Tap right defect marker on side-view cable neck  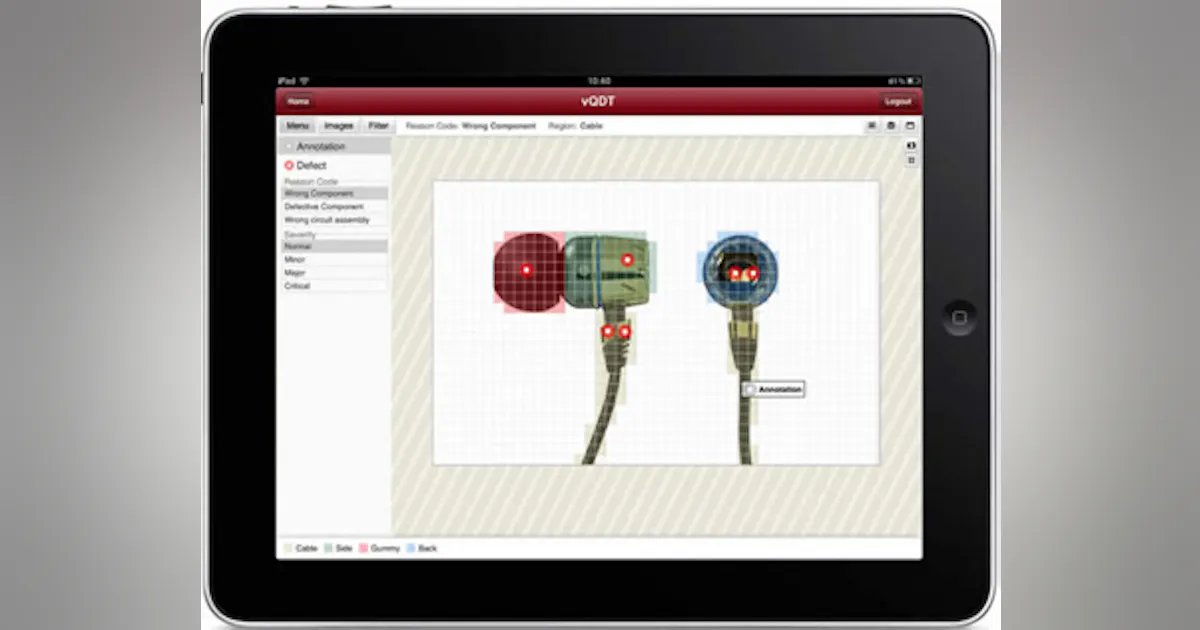pyautogui.click(x=625, y=331)
